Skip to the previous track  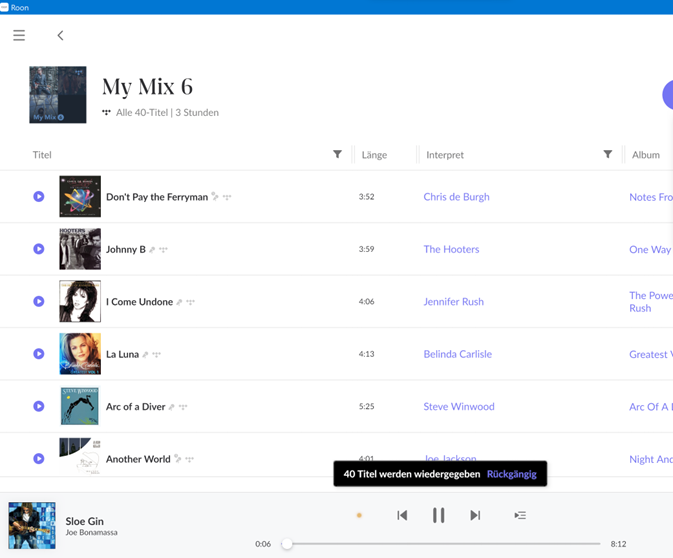point(402,515)
